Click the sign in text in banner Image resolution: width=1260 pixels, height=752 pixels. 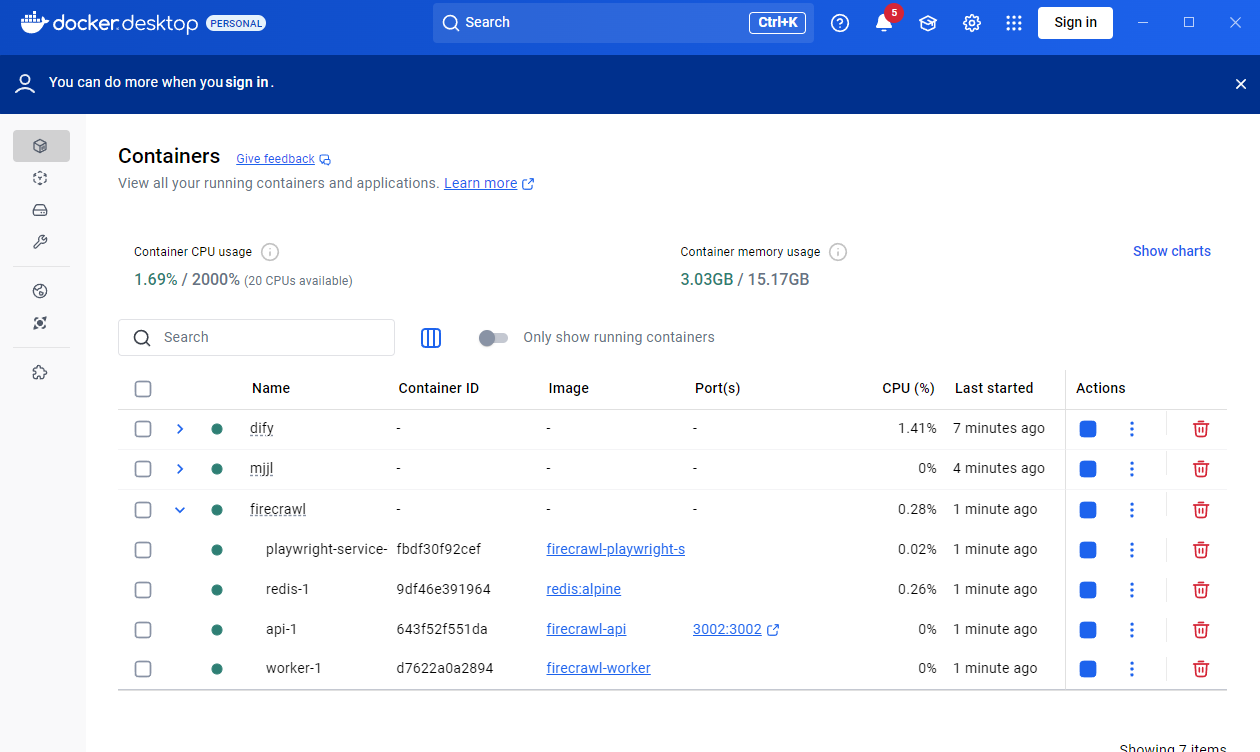tap(246, 83)
